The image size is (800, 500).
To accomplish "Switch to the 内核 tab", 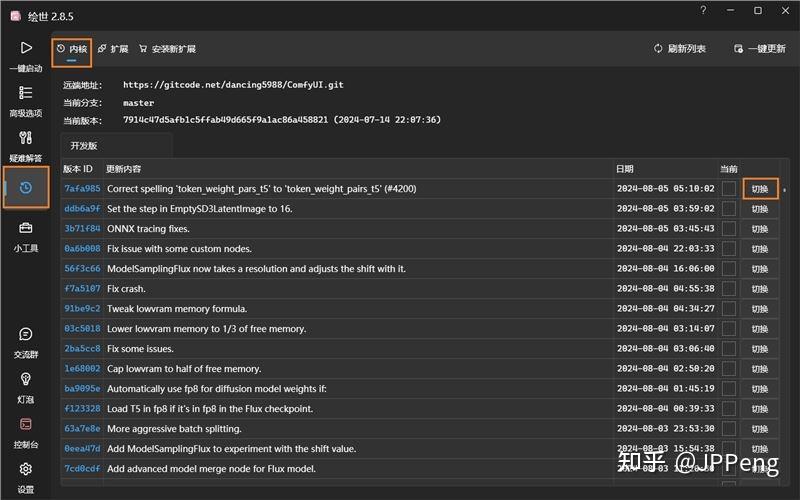I will point(72,48).
